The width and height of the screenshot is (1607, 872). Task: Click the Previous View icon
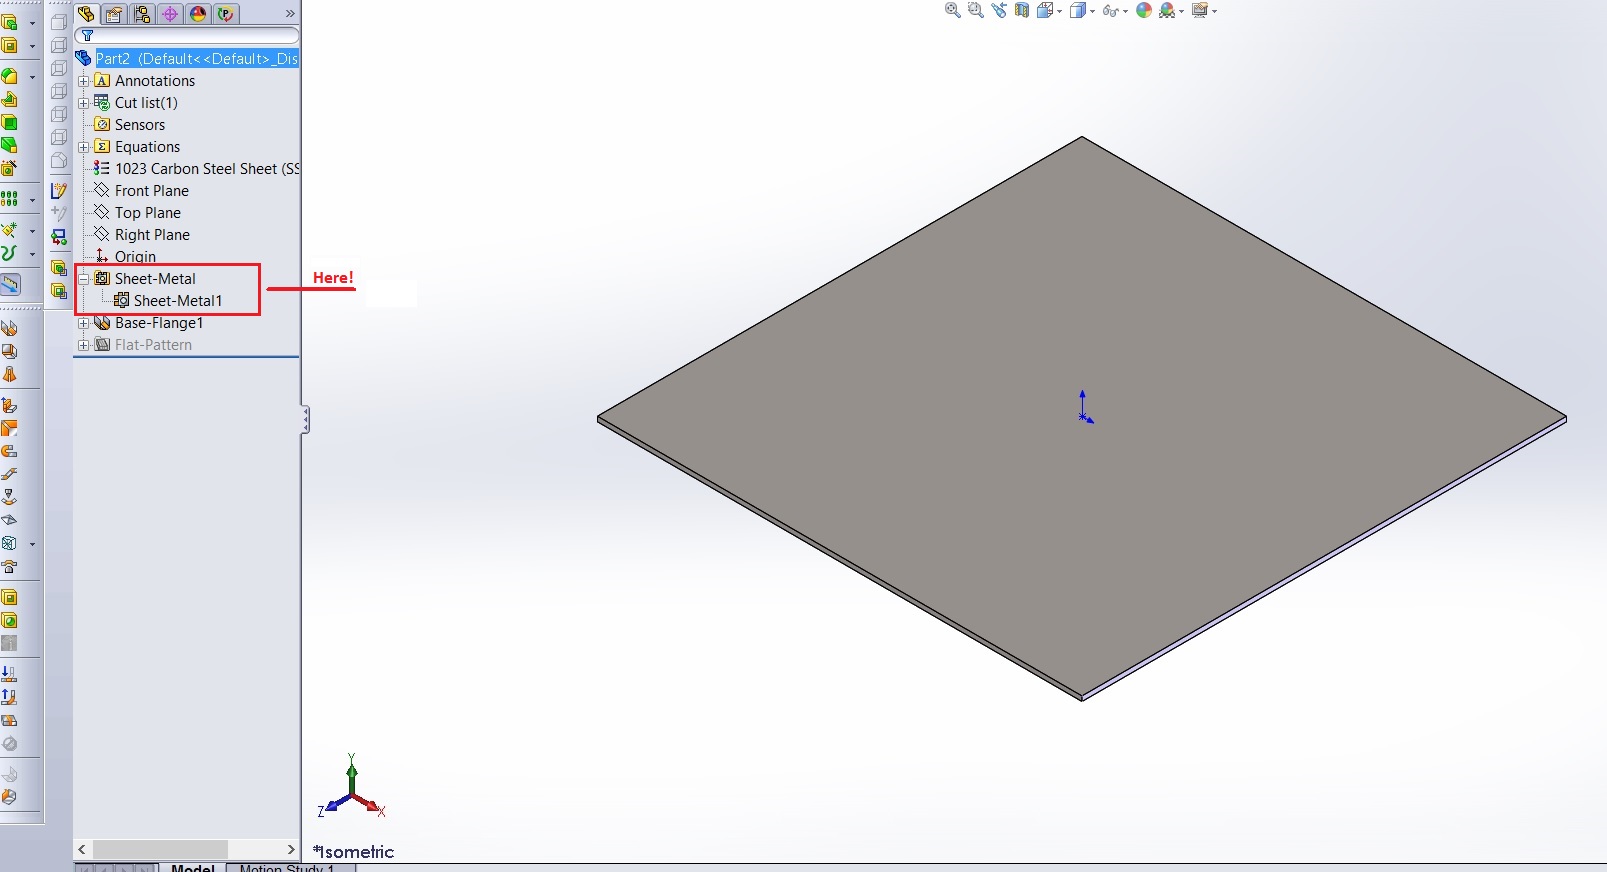999,10
